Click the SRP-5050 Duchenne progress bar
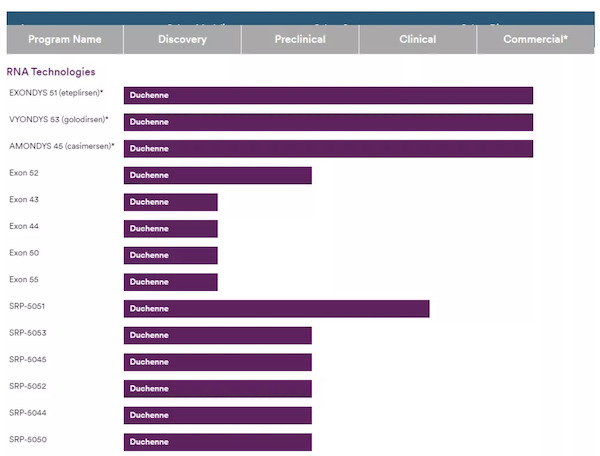Image resolution: width=600 pixels, height=456 pixels. [218, 442]
